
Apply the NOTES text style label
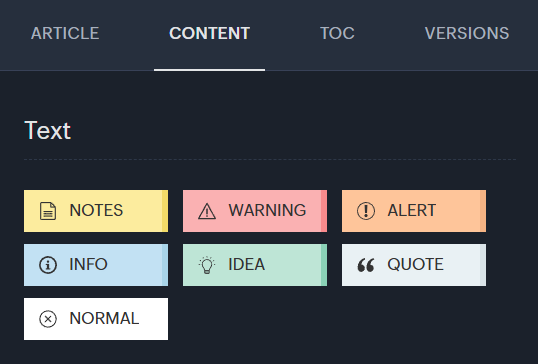pyautogui.click(x=96, y=210)
